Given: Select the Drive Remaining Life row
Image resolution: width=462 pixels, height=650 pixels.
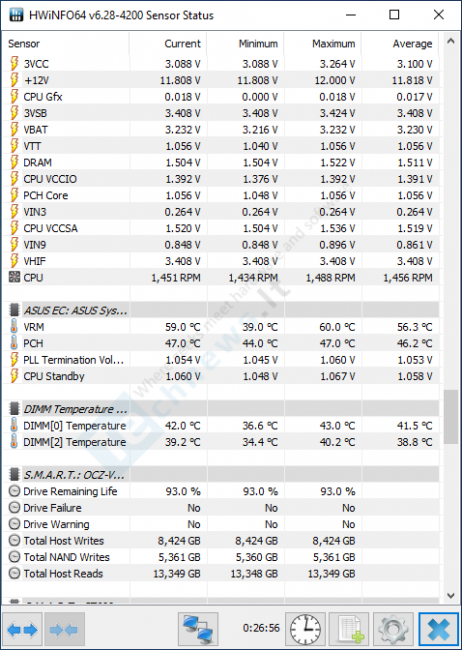Looking at the screenshot, I should pyautogui.click(x=221, y=491).
